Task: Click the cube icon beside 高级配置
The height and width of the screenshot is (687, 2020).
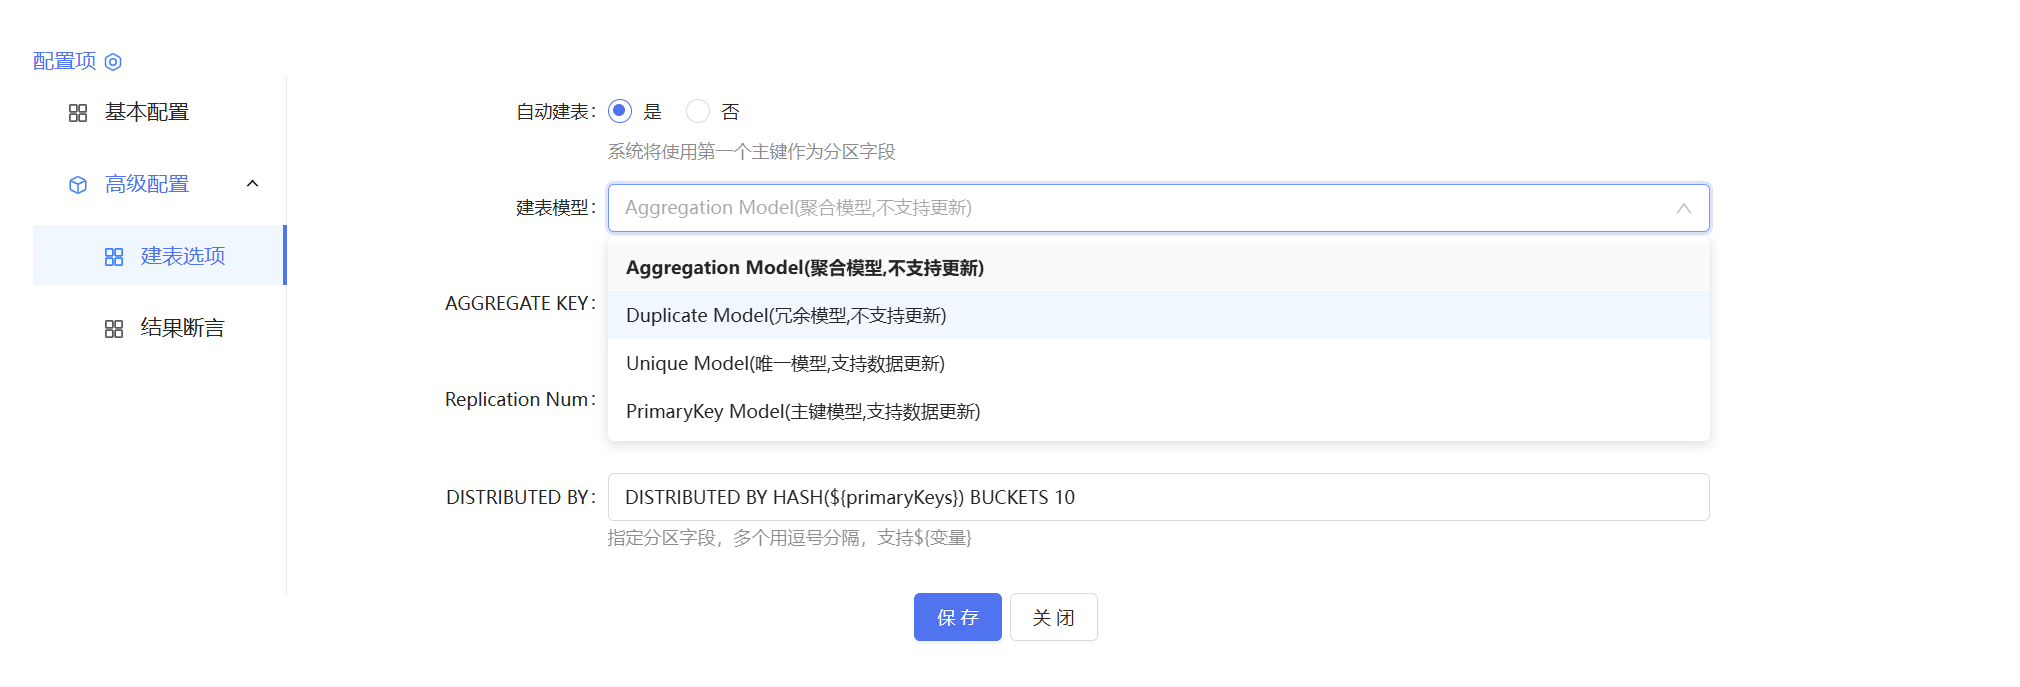Action: [78, 184]
